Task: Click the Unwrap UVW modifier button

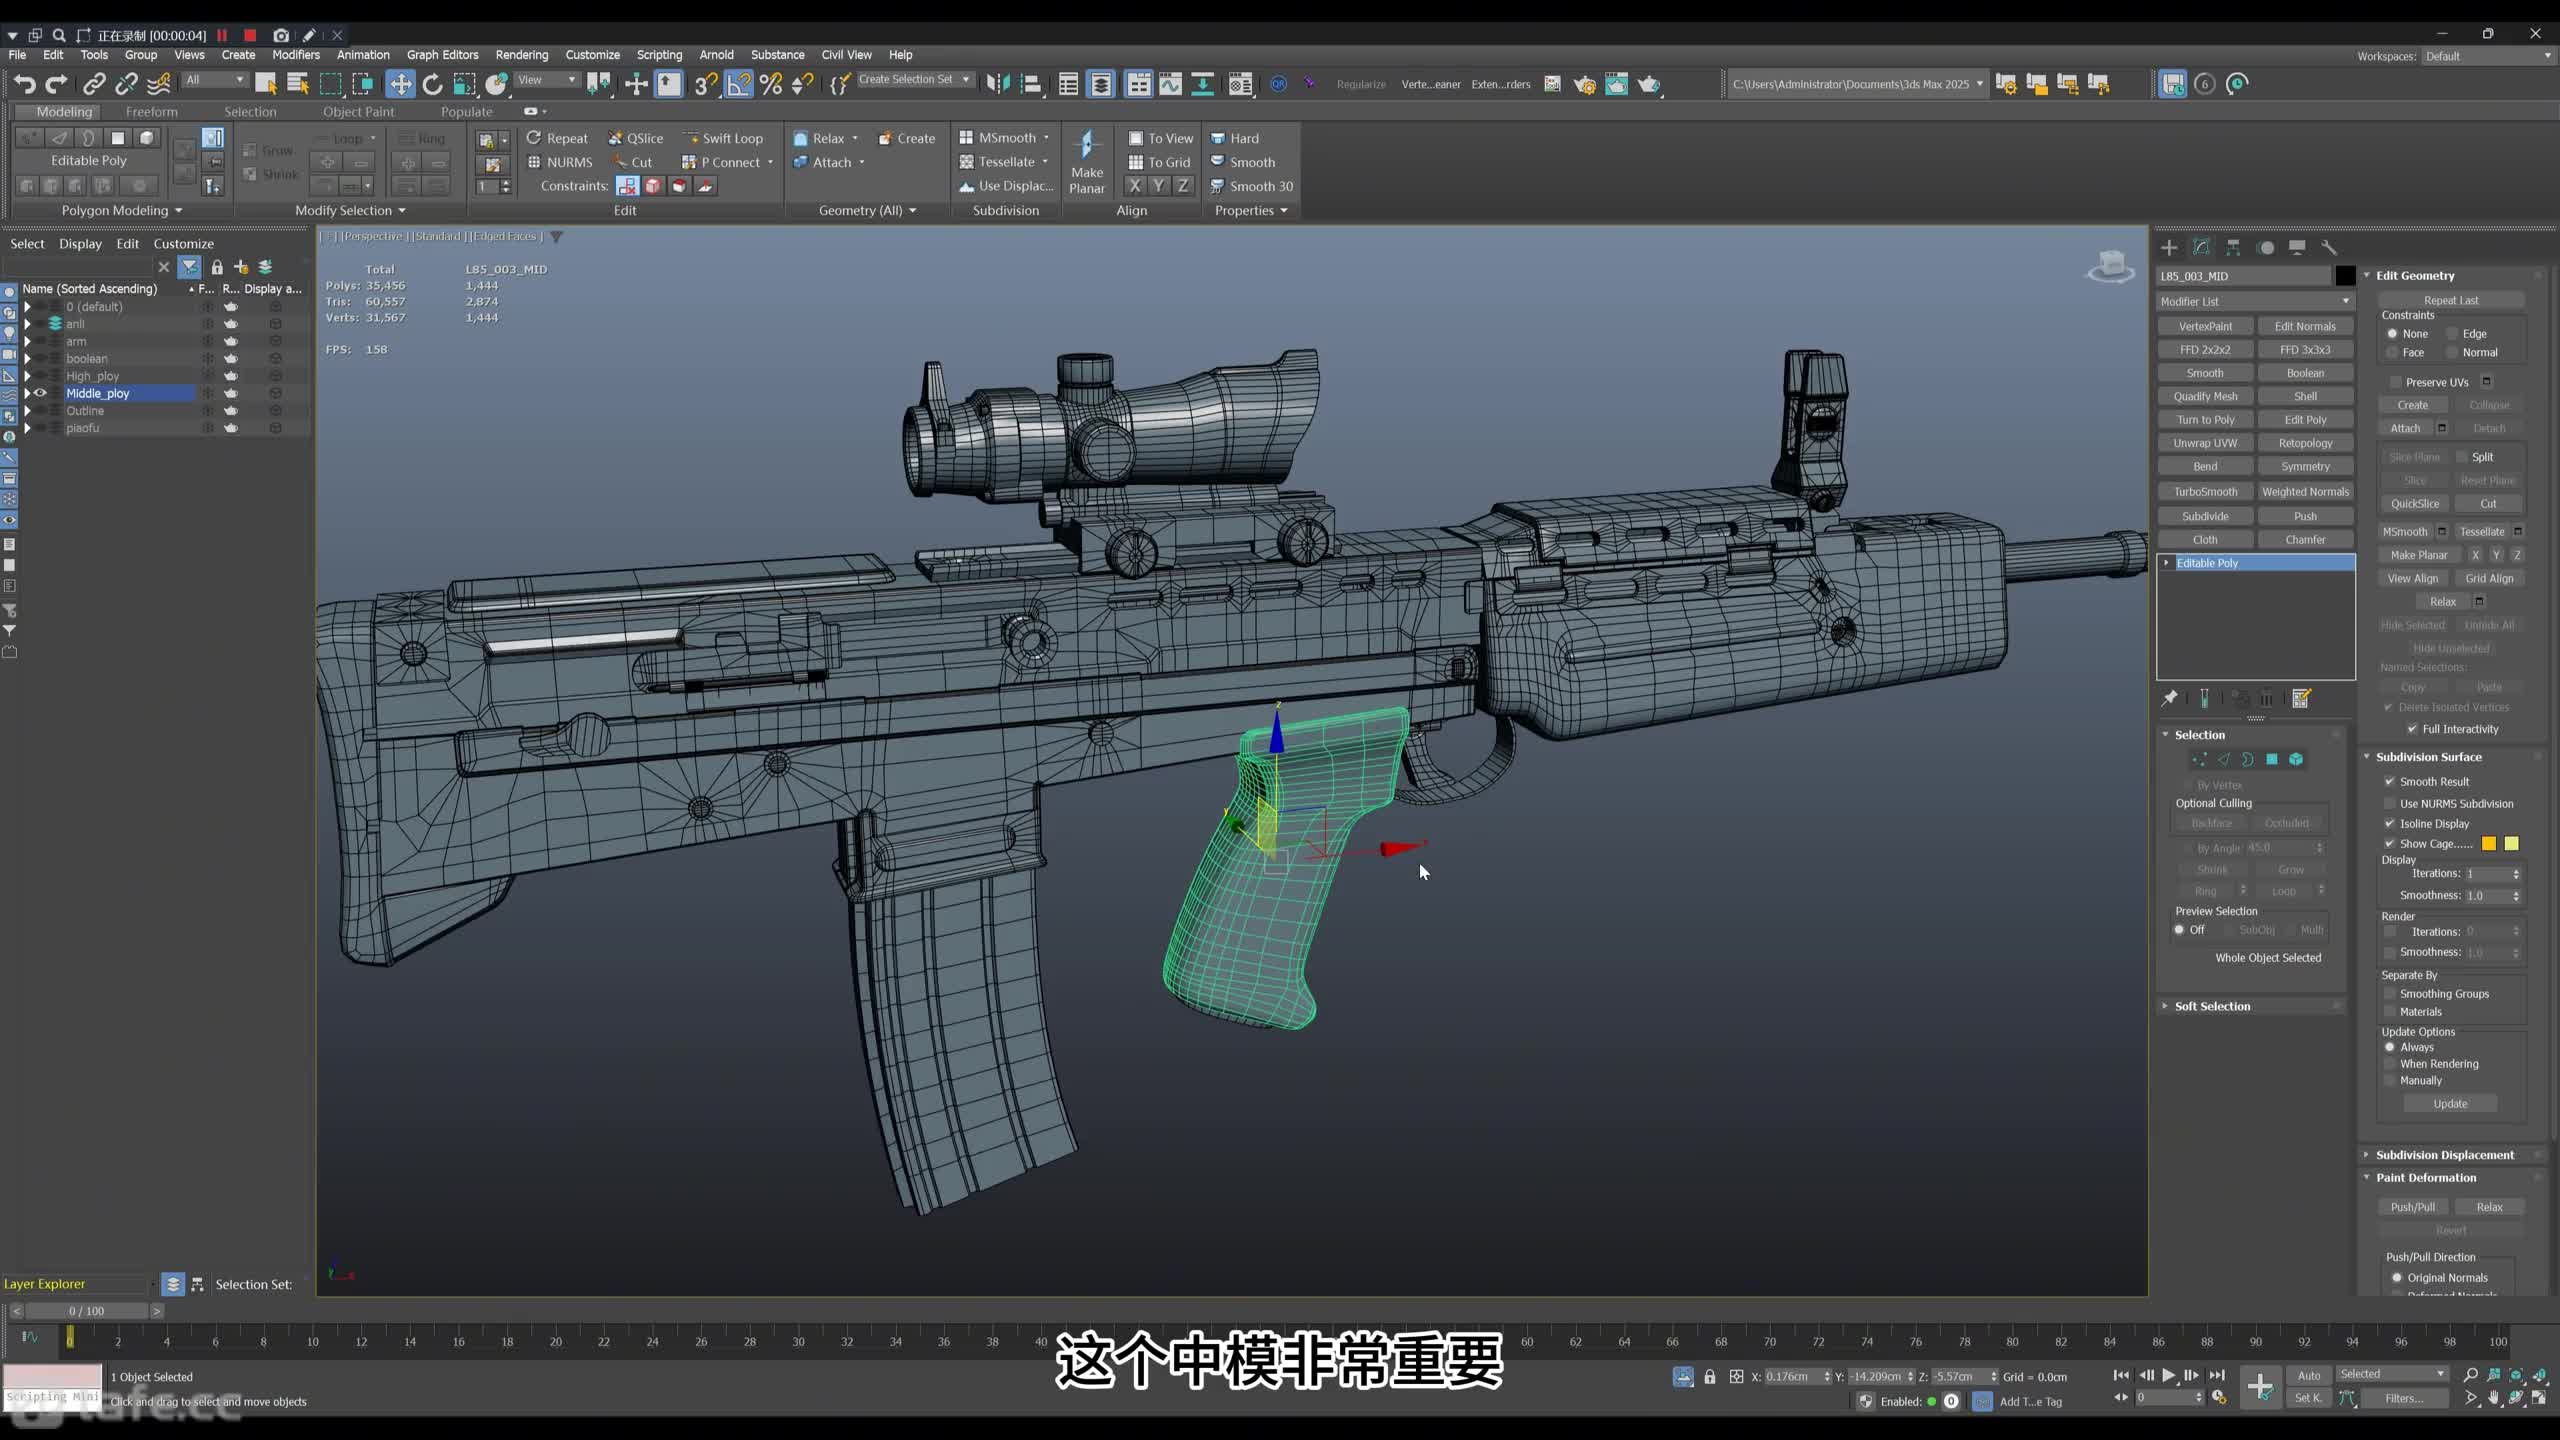Action: coord(2205,443)
